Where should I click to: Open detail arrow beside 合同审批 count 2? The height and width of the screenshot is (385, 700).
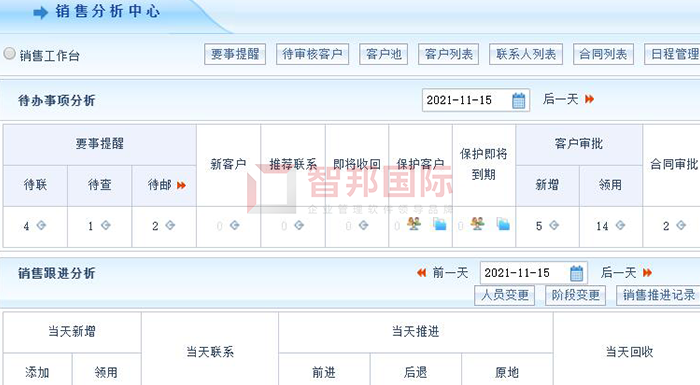click(x=681, y=226)
